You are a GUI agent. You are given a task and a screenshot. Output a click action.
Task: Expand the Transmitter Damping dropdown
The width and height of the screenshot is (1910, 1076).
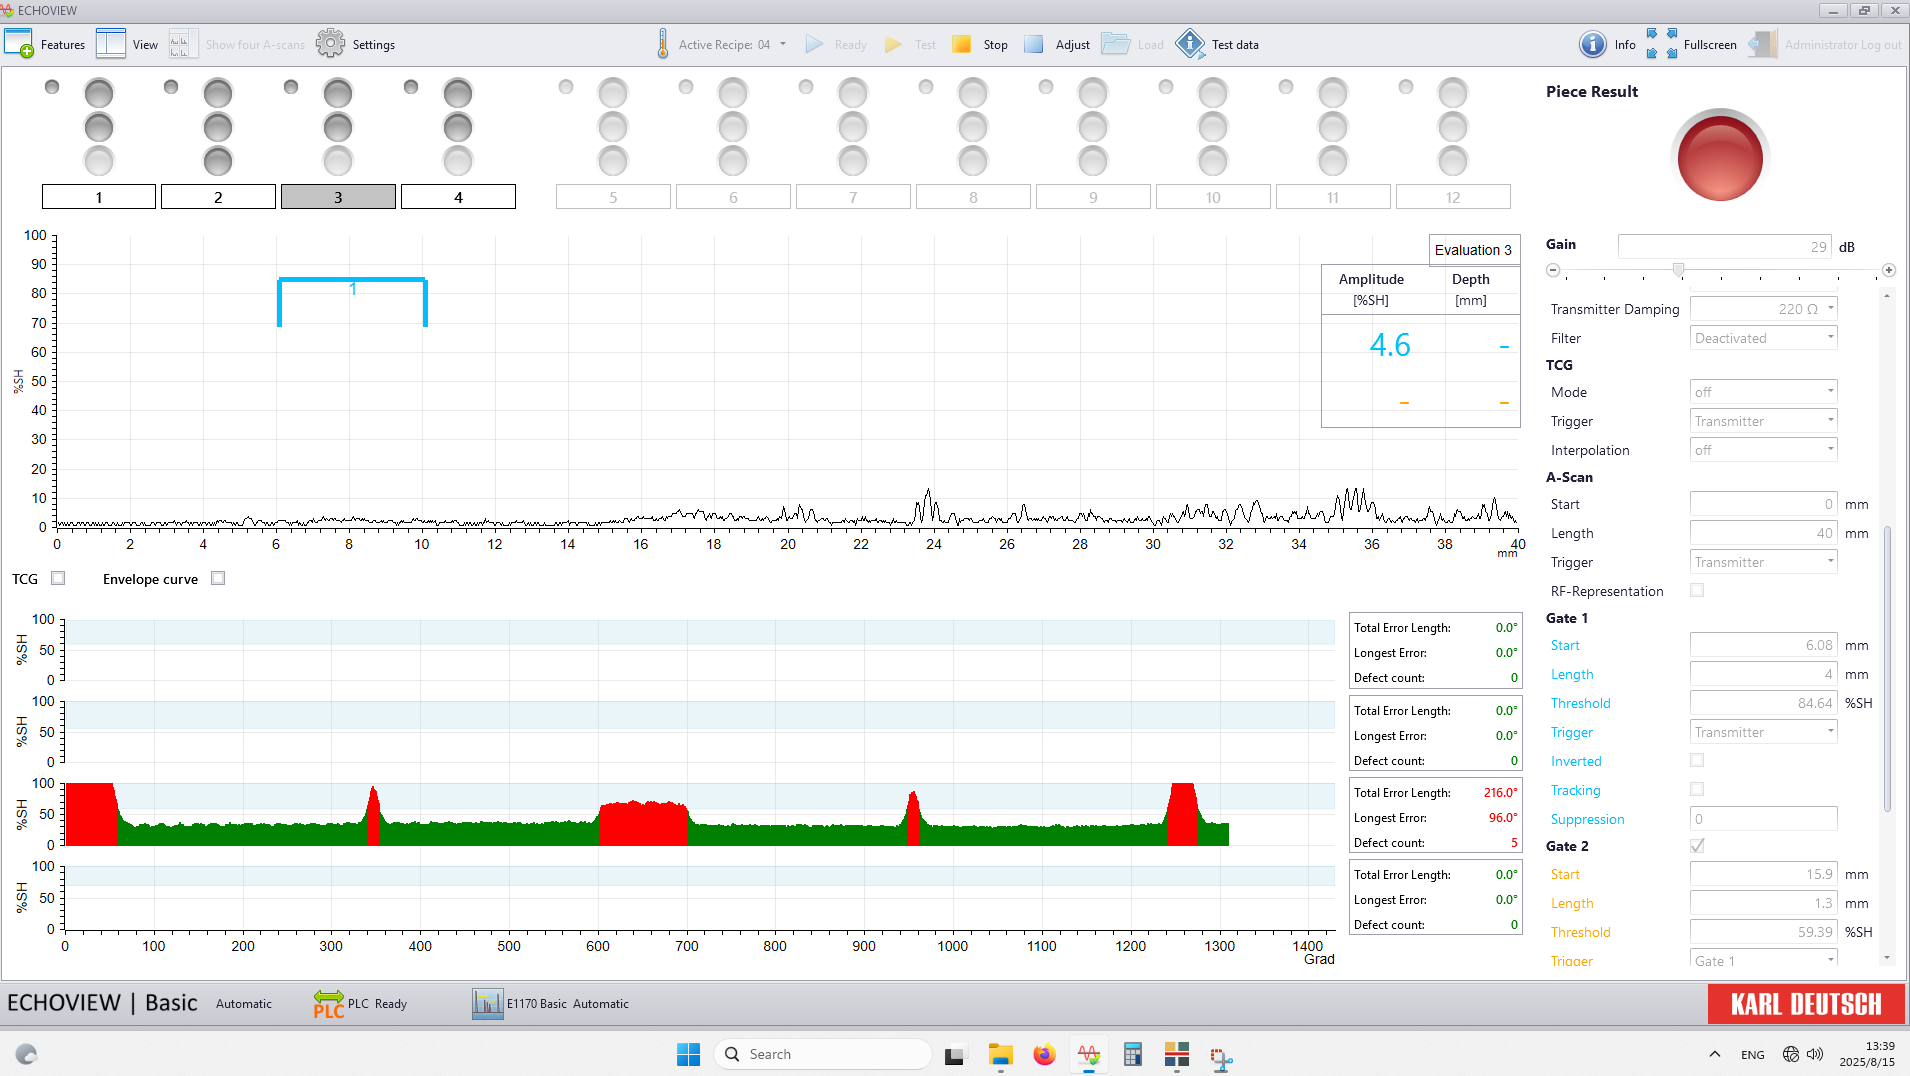1830,309
